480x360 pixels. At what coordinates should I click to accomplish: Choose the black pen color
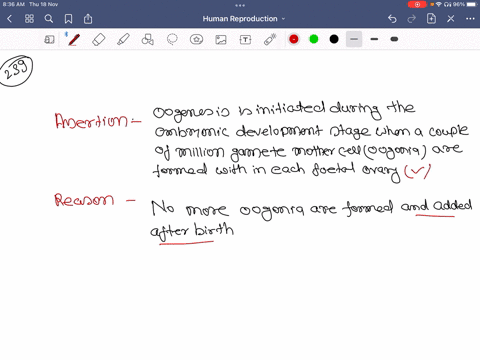(334, 39)
